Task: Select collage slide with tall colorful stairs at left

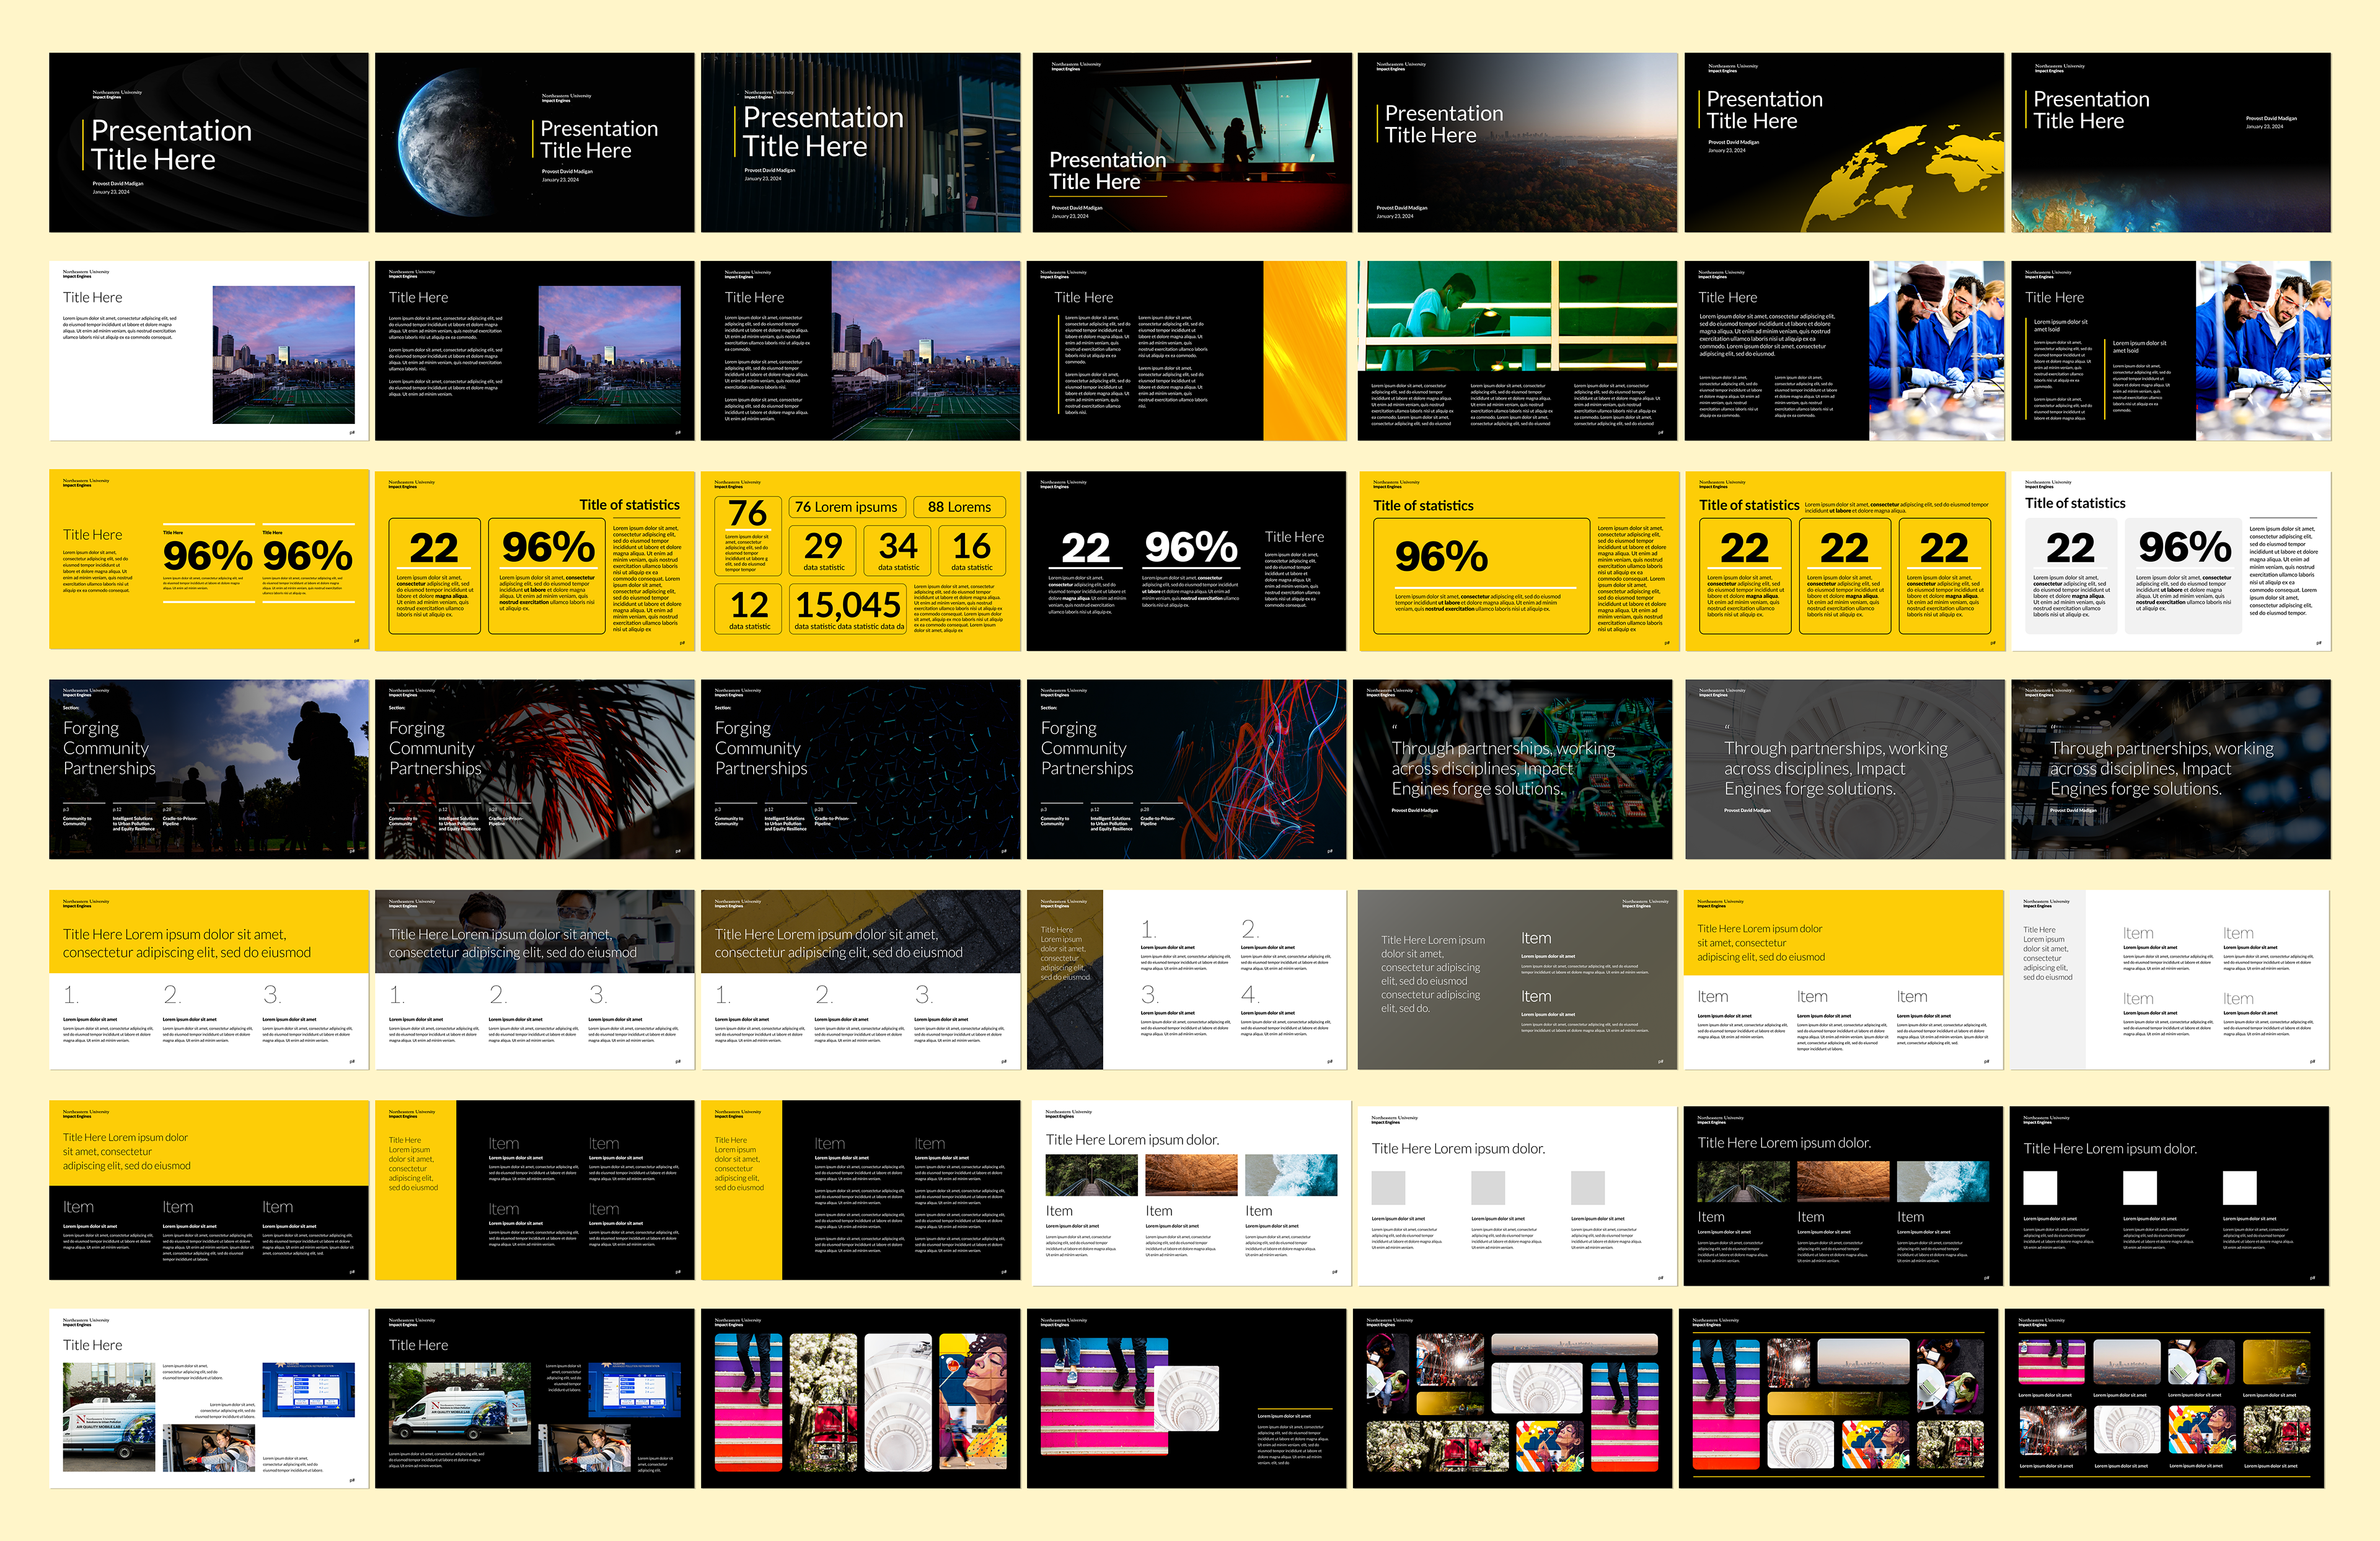Action: 1839,1398
